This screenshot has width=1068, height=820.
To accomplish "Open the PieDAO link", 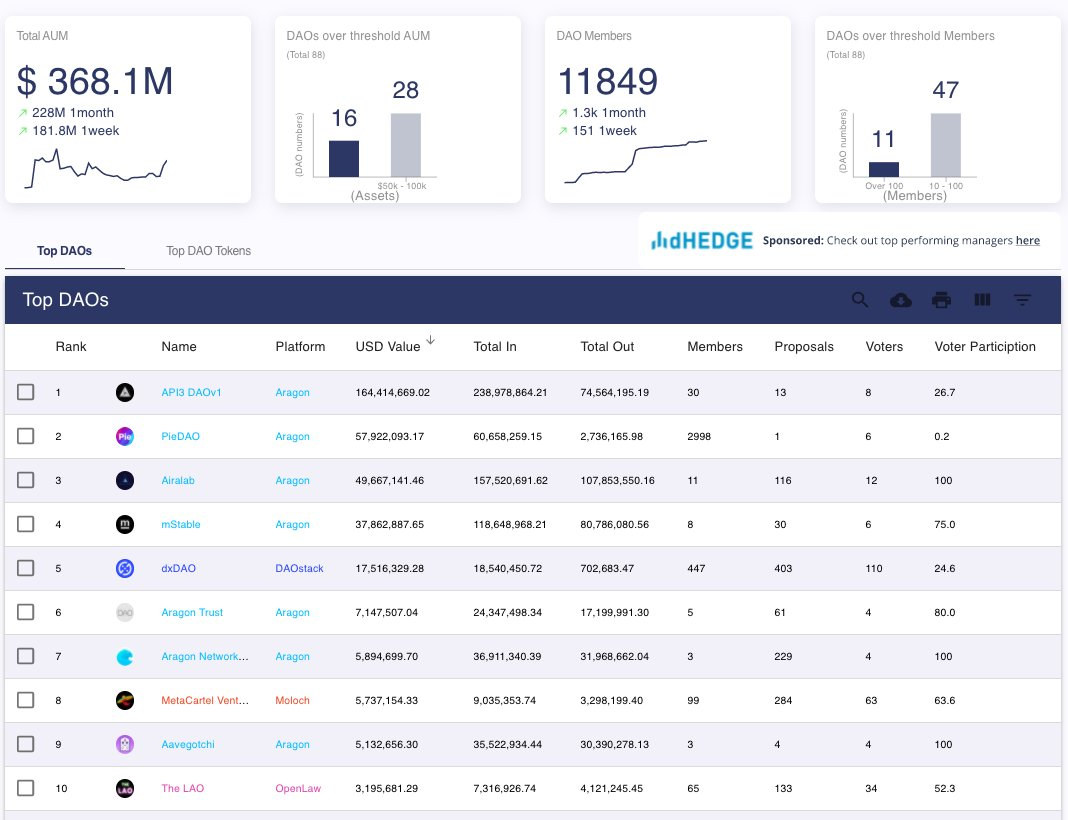I will 180,437.
